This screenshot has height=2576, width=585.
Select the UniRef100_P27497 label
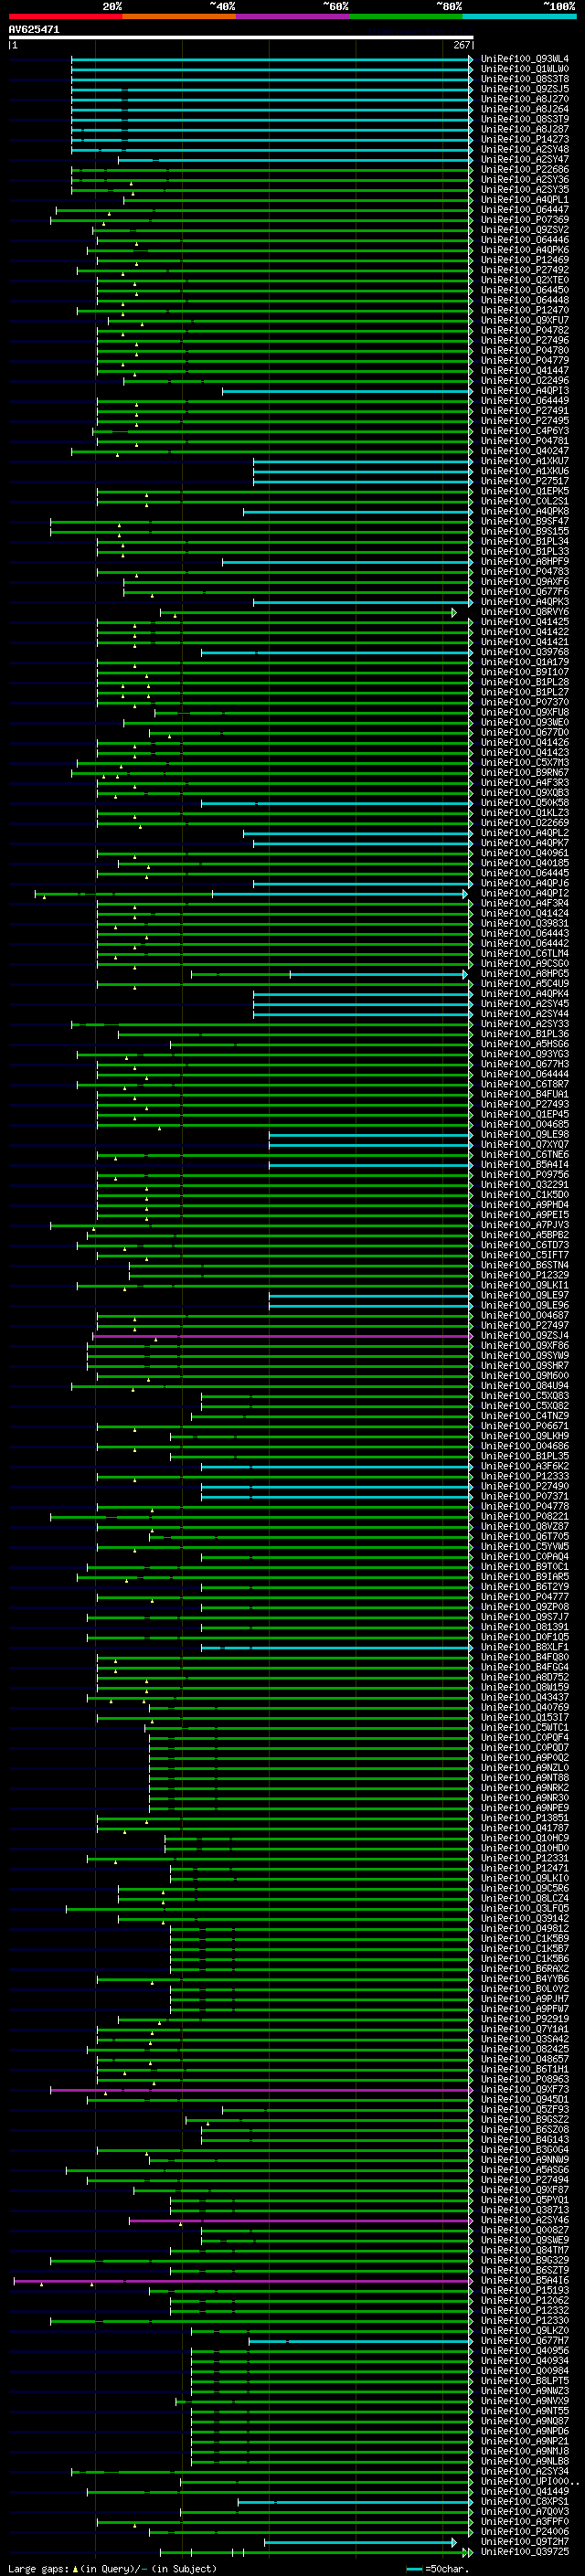(x=525, y=1325)
